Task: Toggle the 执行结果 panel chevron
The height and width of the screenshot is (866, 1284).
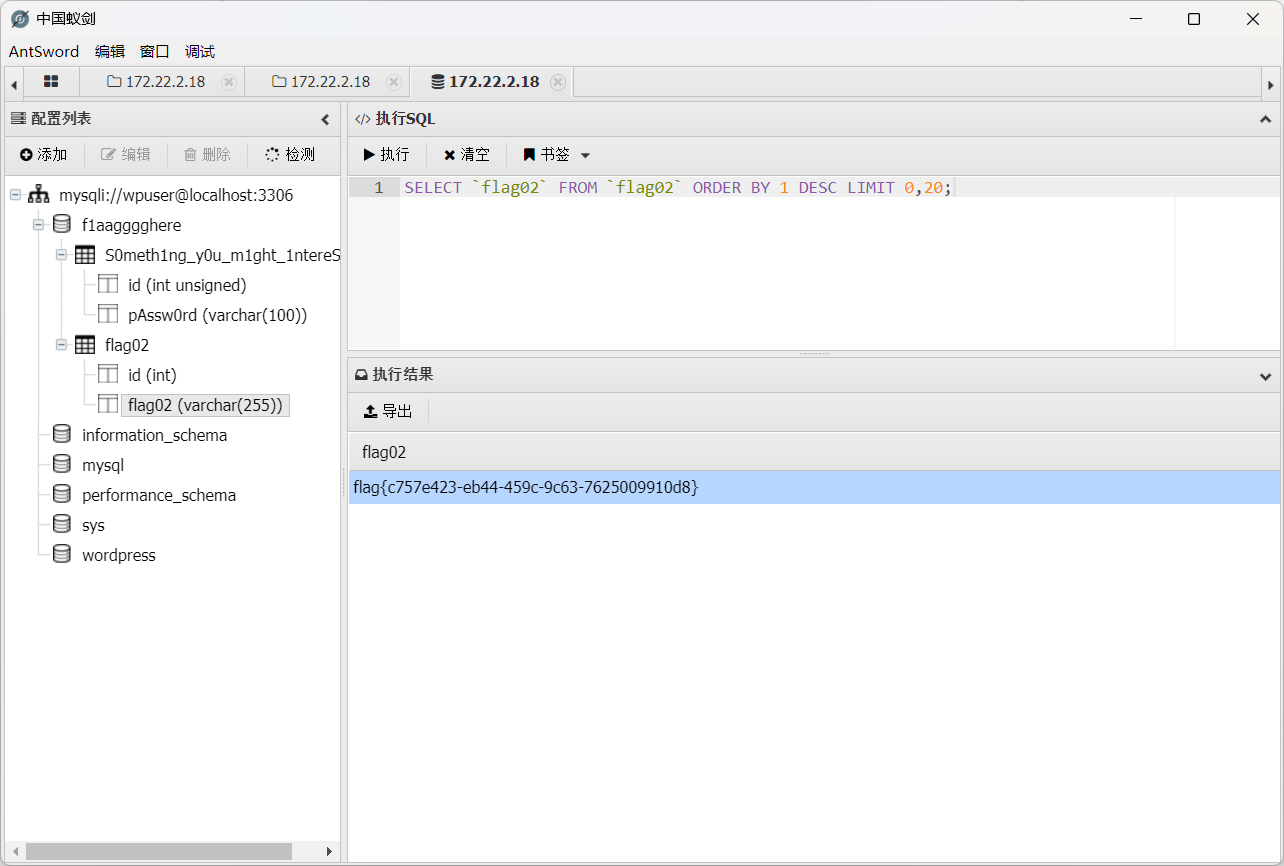Action: pos(1266,376)
